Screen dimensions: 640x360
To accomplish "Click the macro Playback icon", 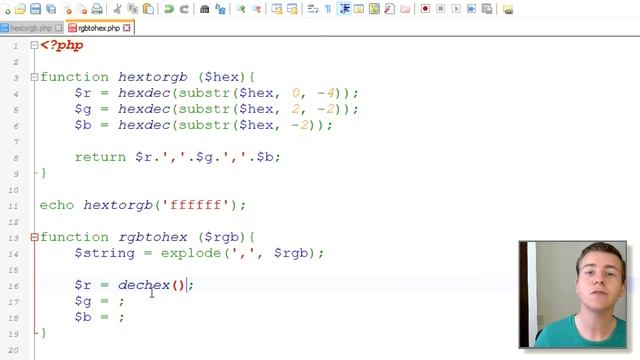I will click(456, 9).
